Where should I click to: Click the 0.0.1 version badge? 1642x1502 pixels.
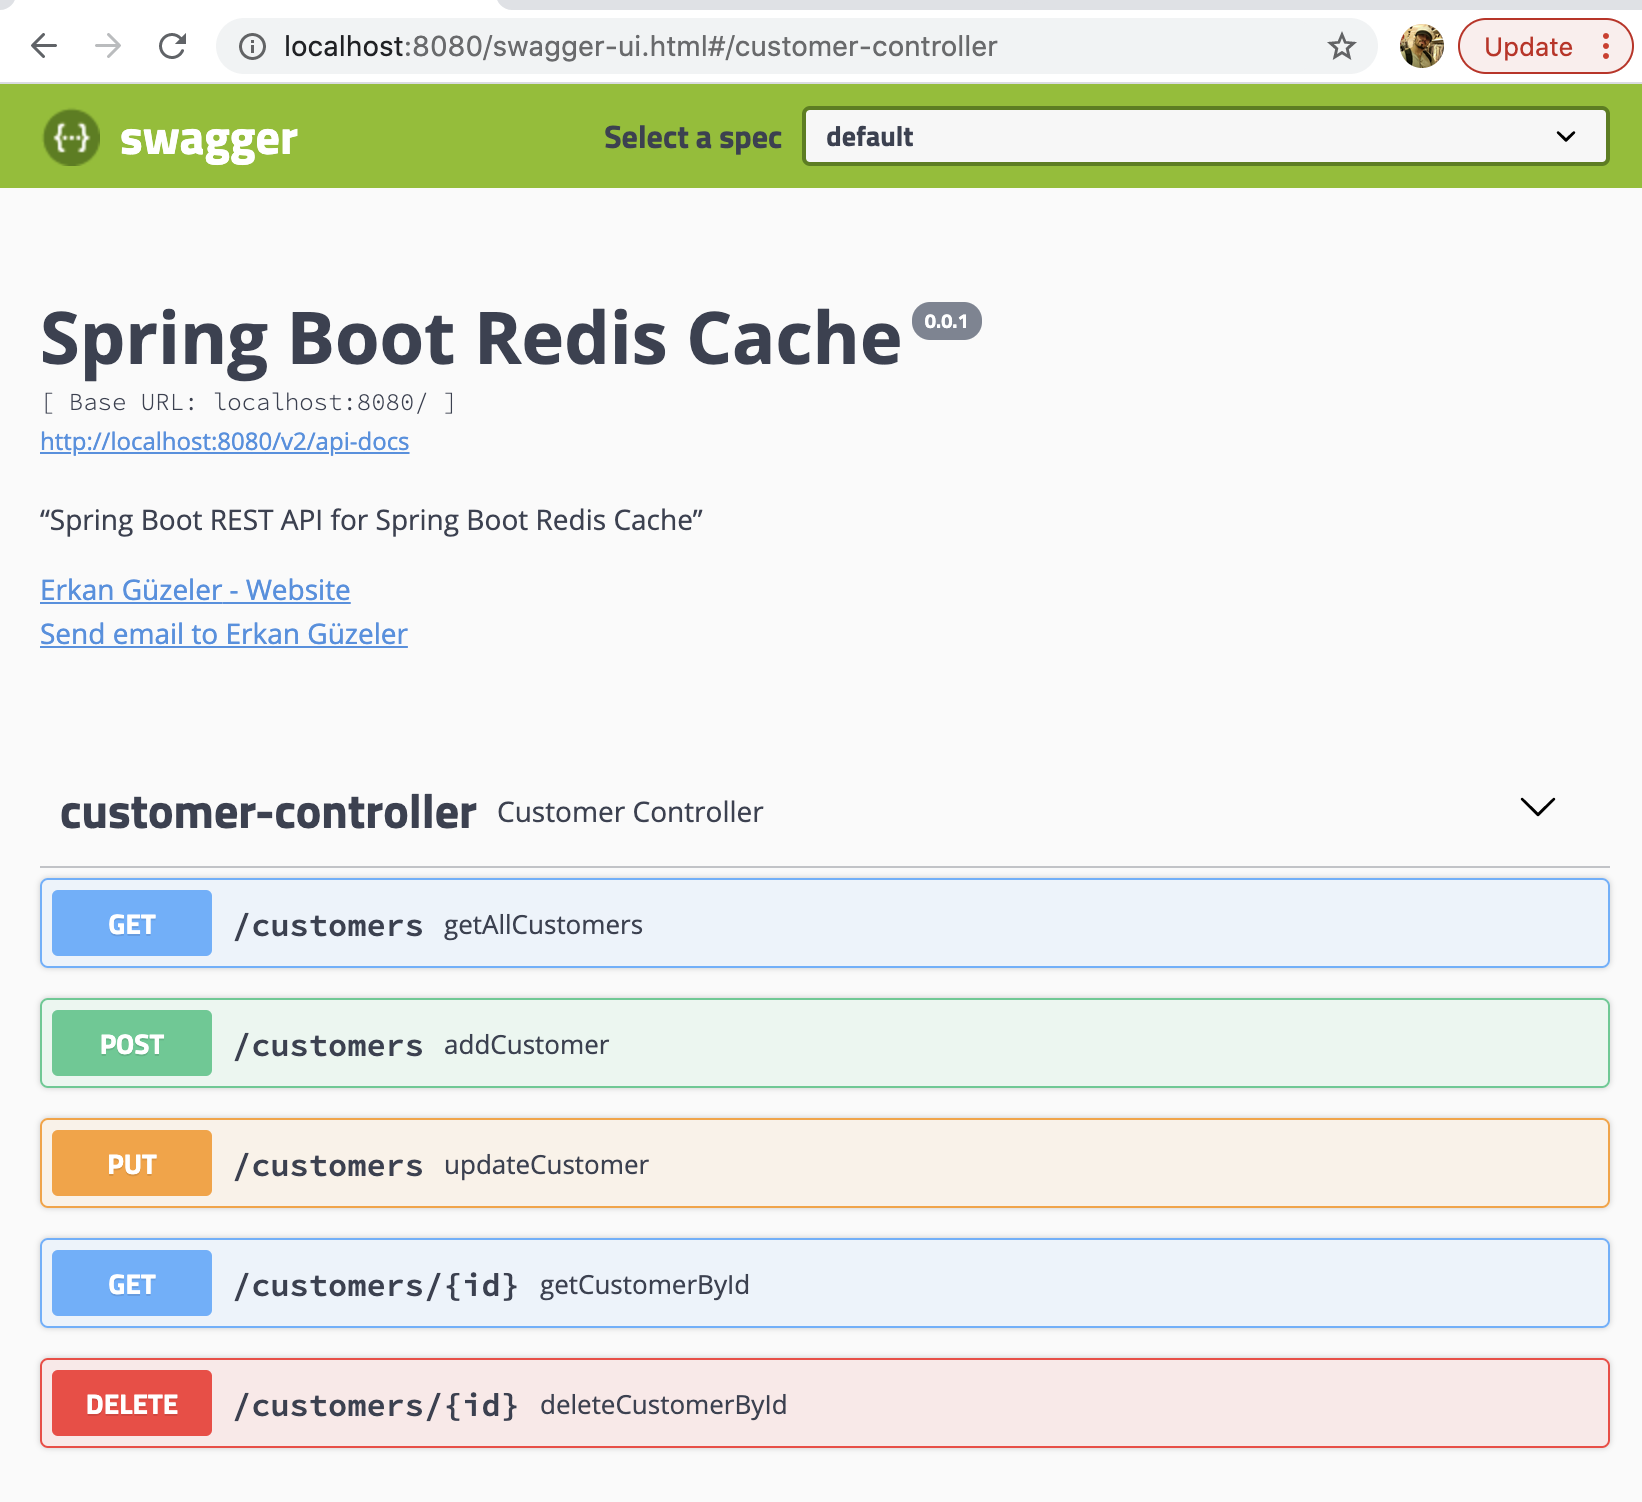[x=946, y=321]
